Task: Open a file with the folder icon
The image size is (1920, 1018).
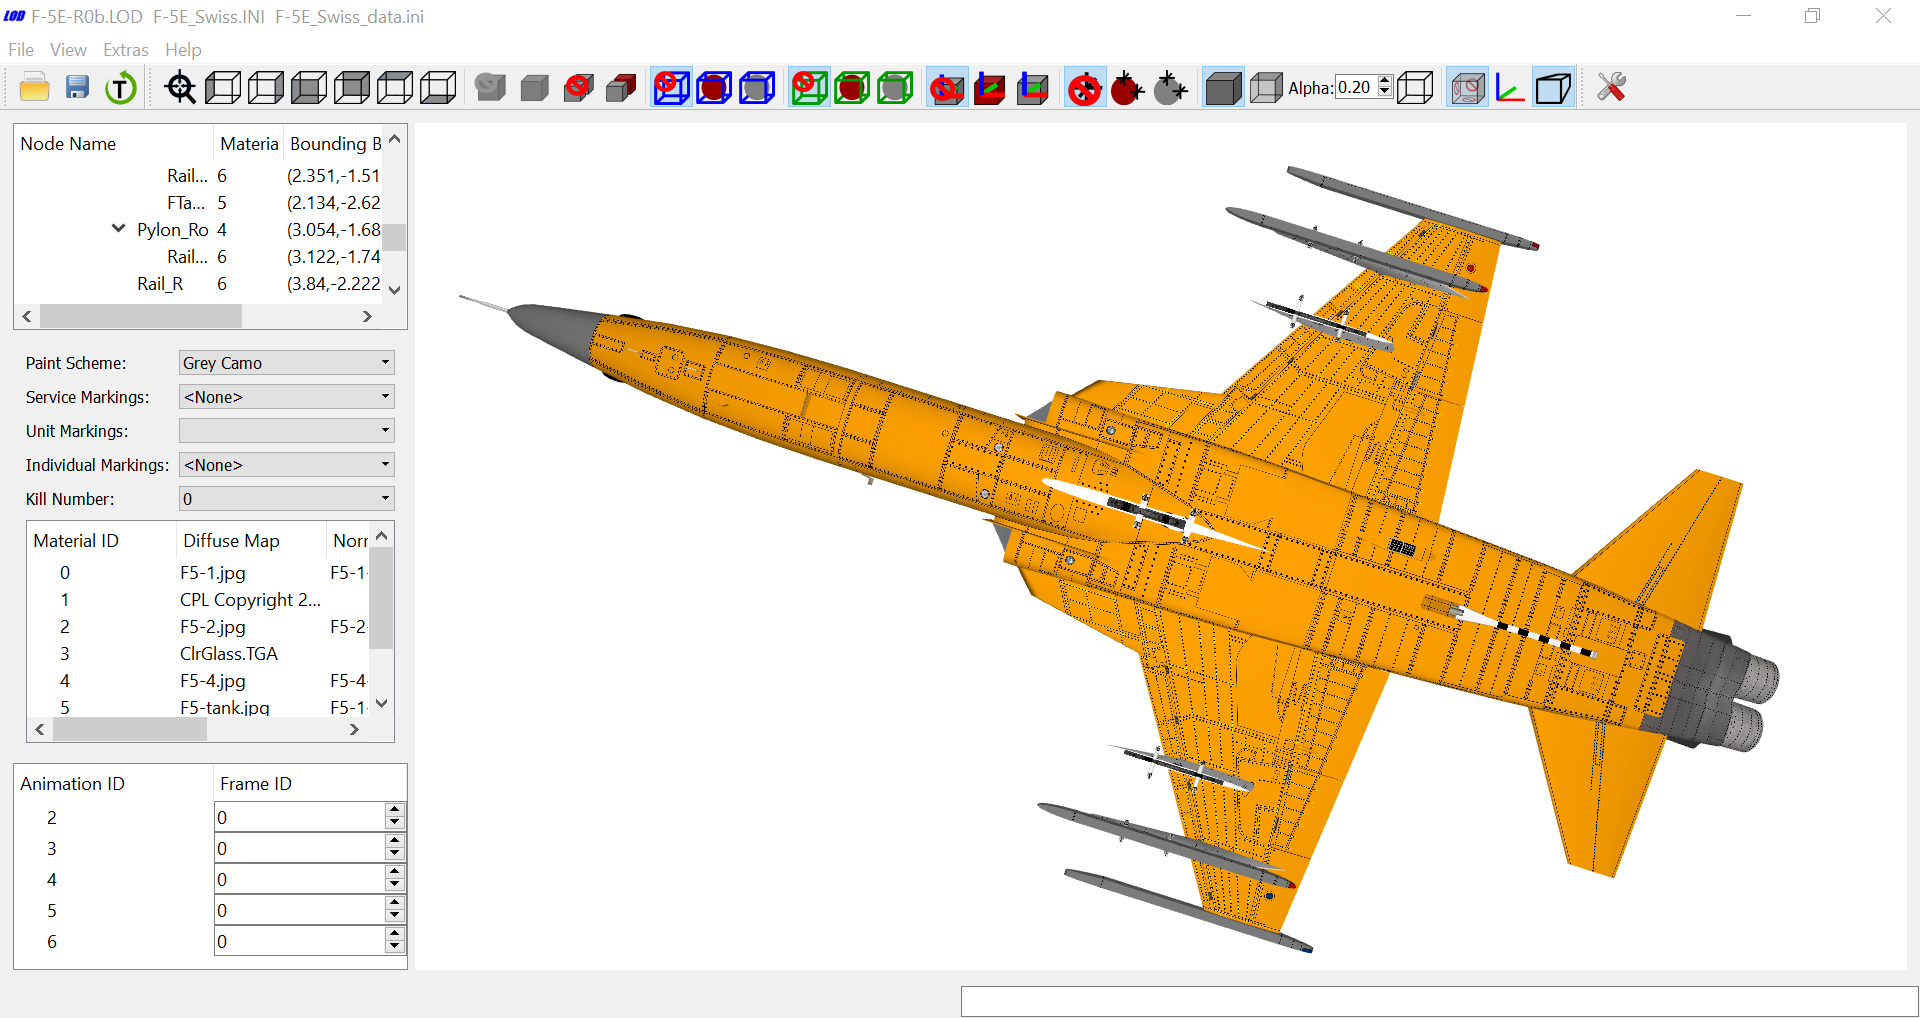Action: point(35,88)
